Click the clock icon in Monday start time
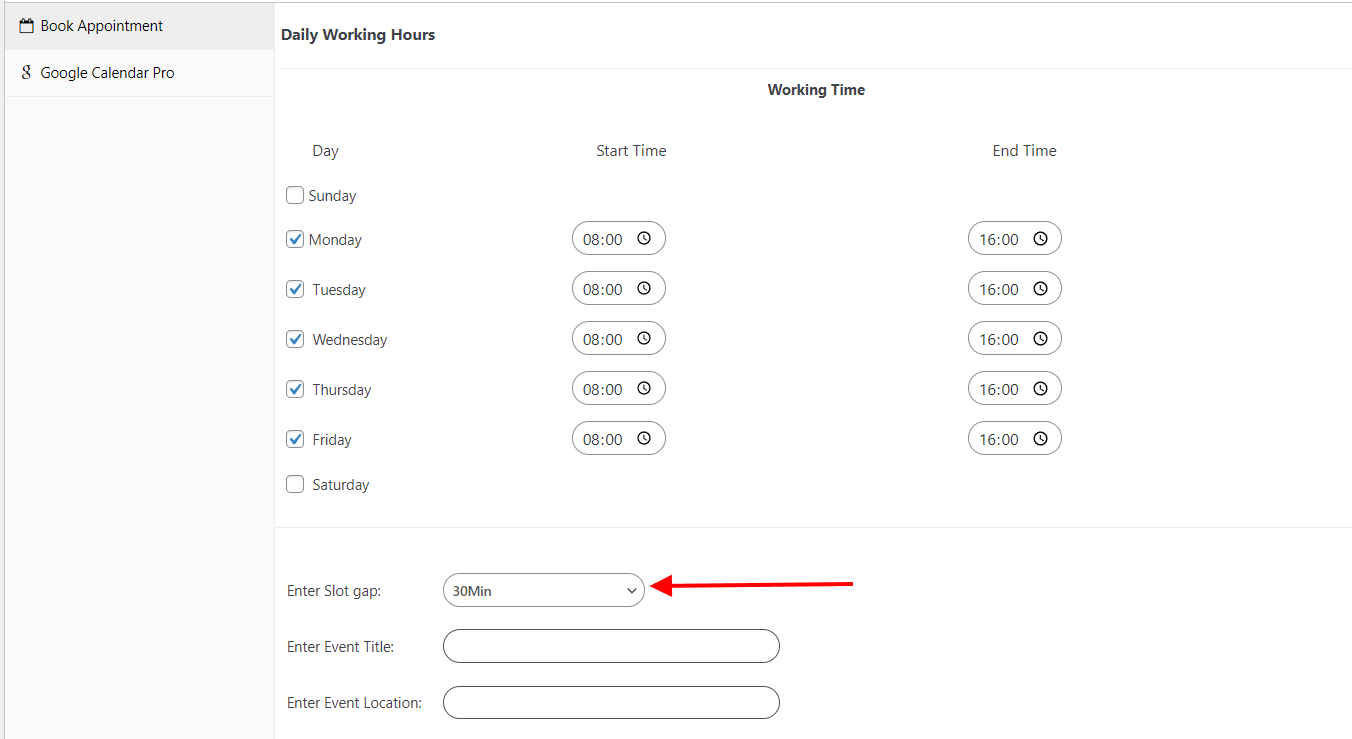The image size is (1352, 739). 644,239
